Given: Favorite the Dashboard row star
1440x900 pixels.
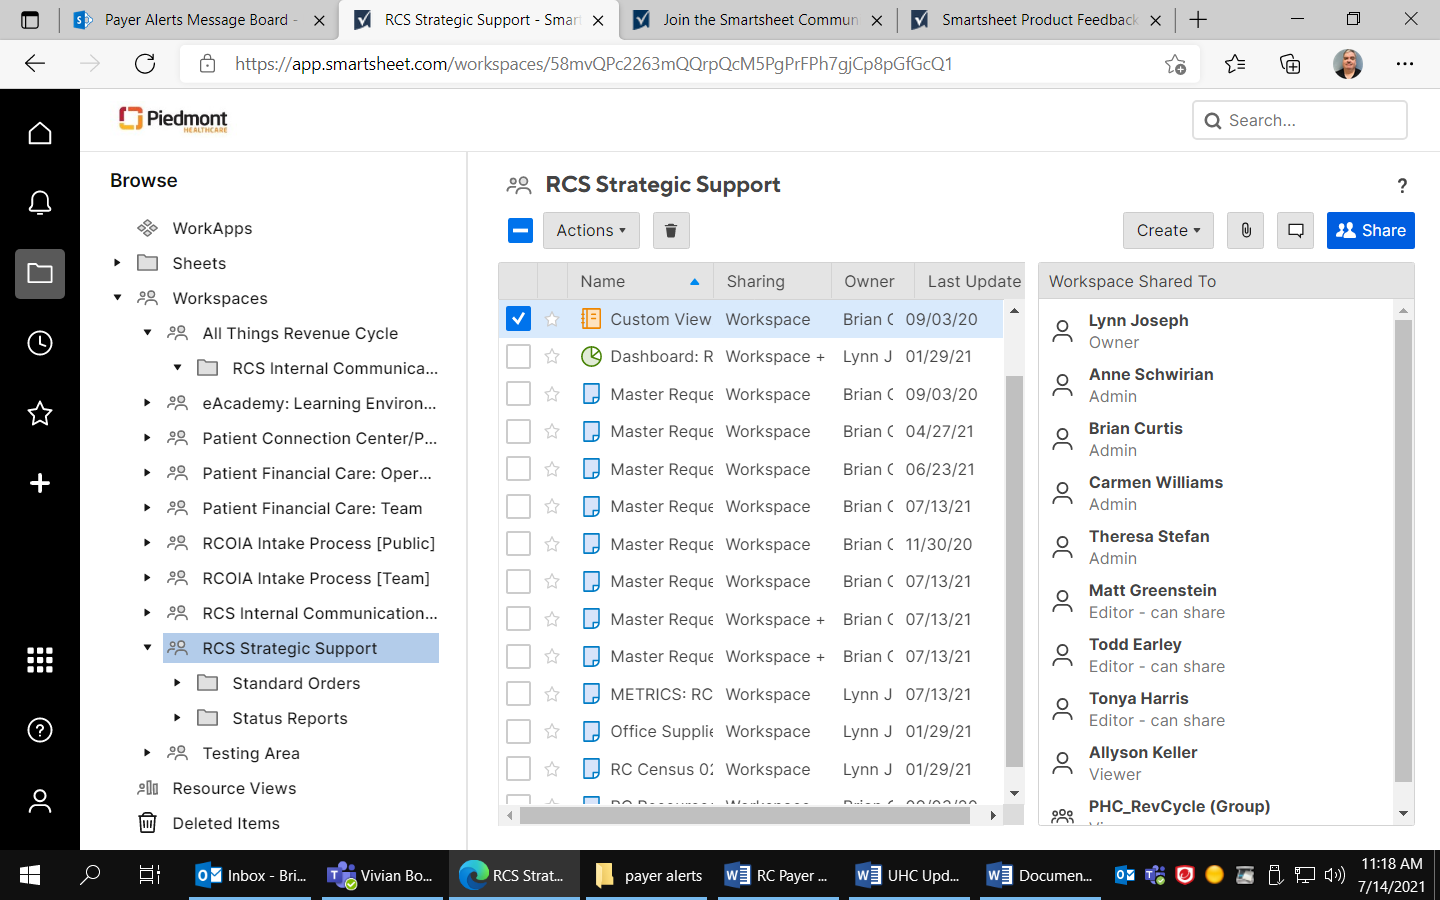Looking at the screenshot, I should click(x=552, y=356).
